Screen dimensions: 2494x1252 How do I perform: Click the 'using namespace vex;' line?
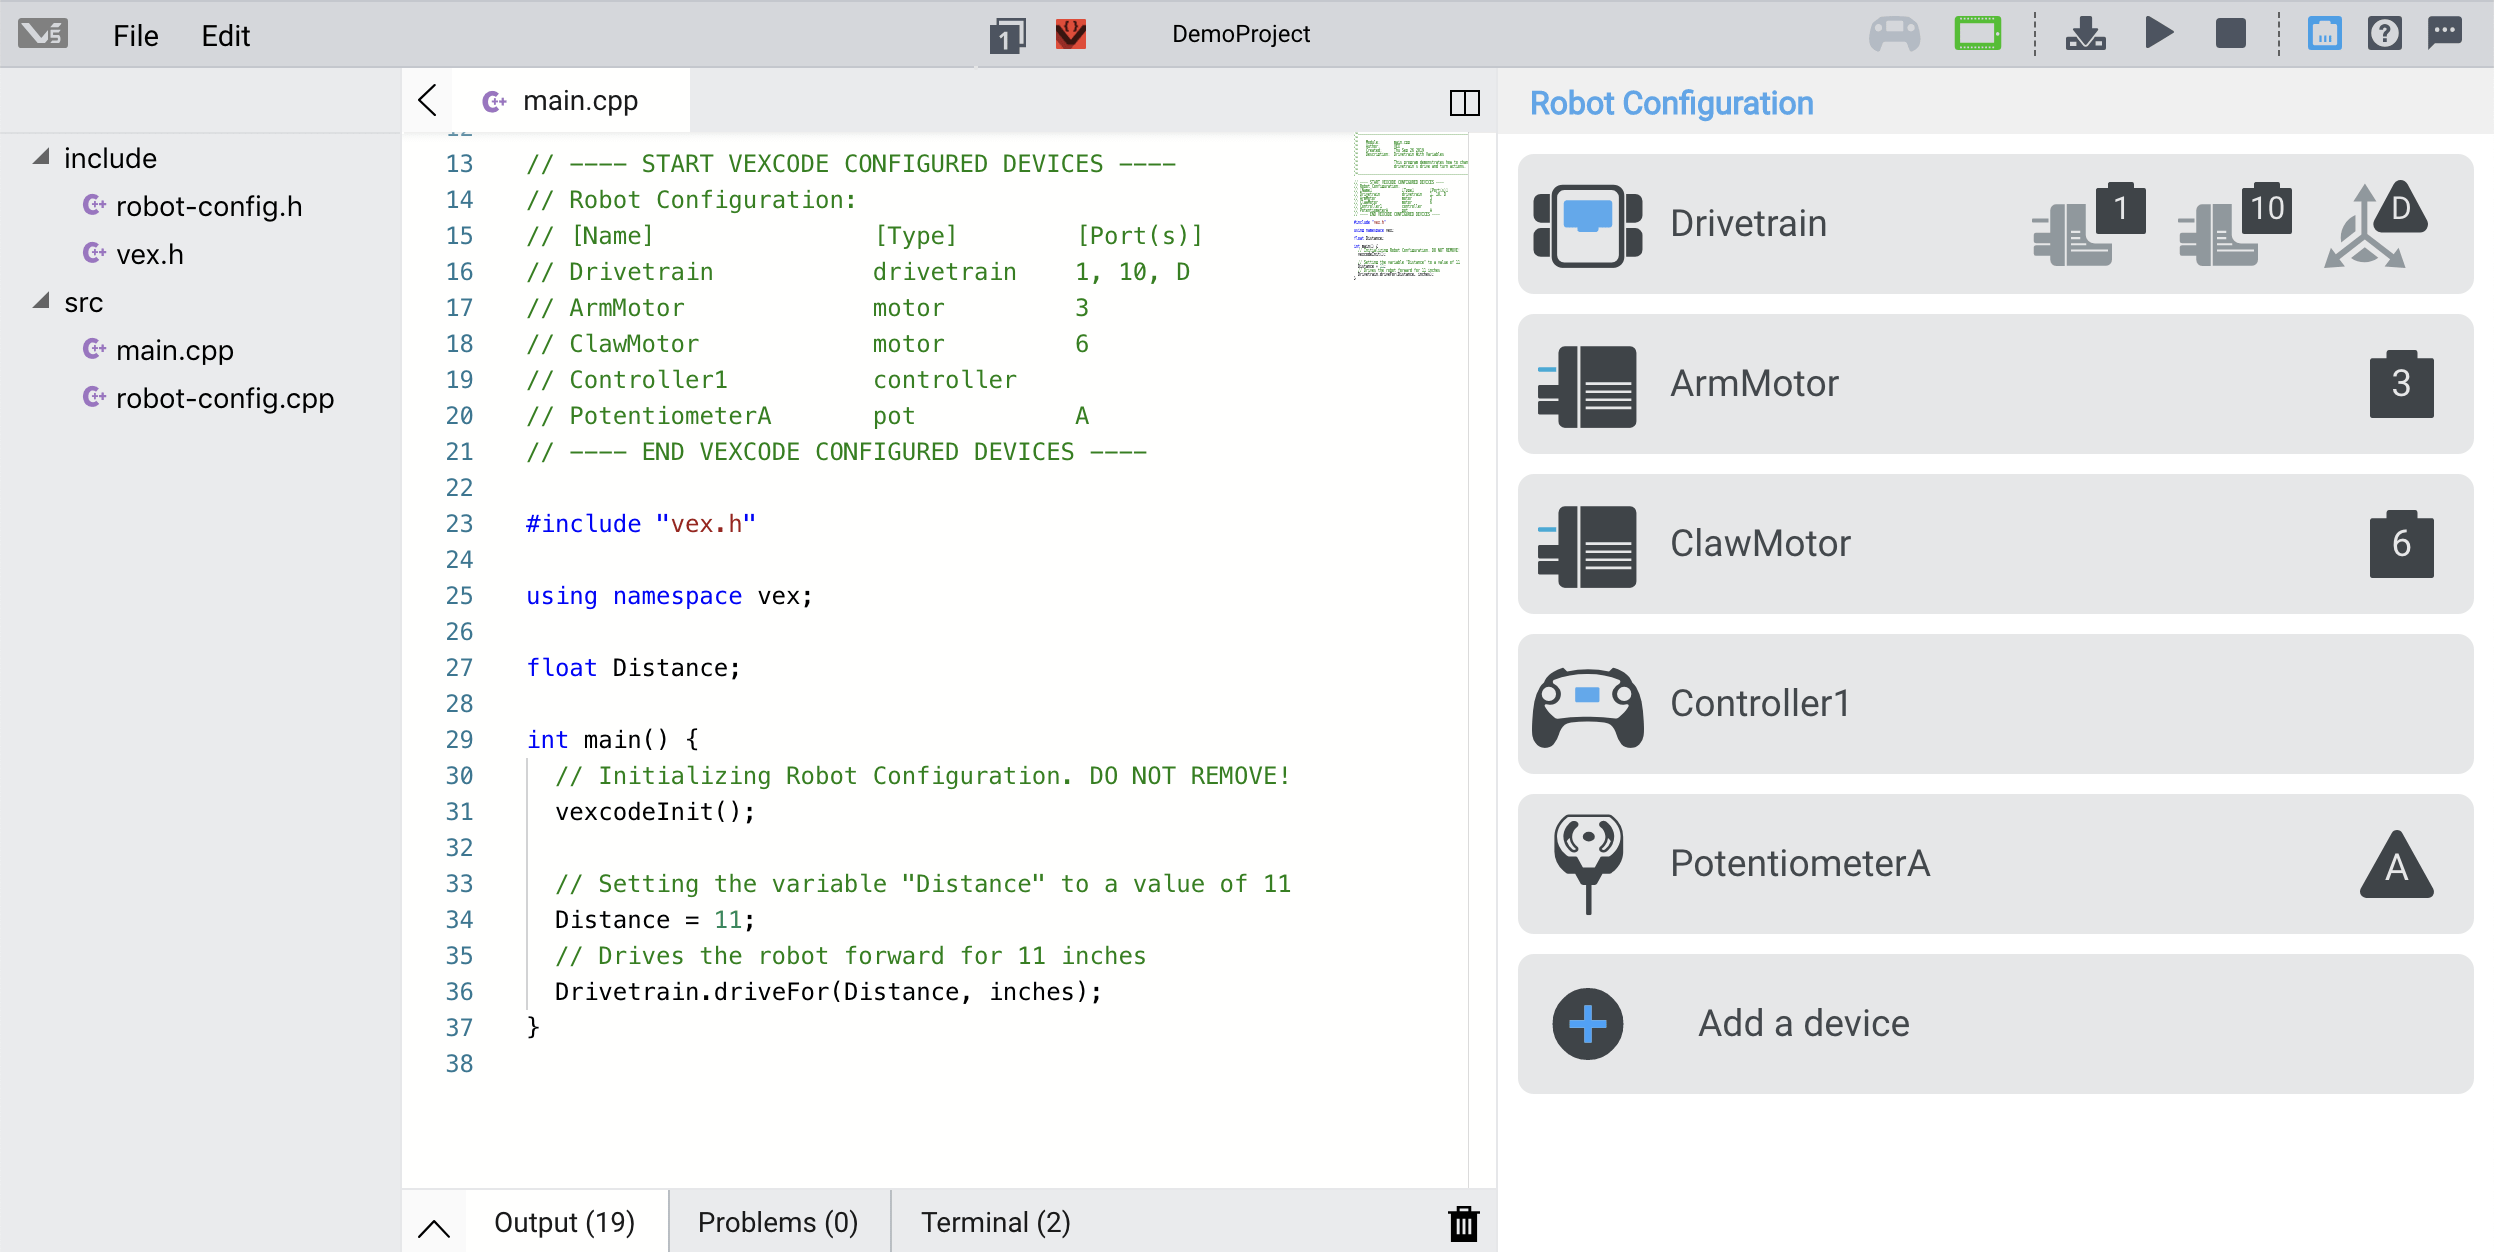(670, 596)
